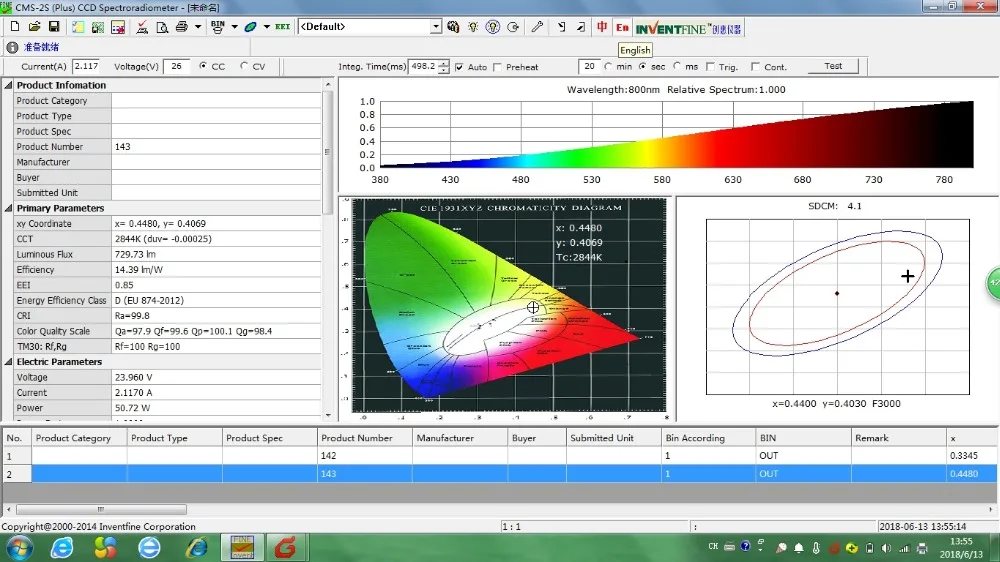Click the Test button

833,66
